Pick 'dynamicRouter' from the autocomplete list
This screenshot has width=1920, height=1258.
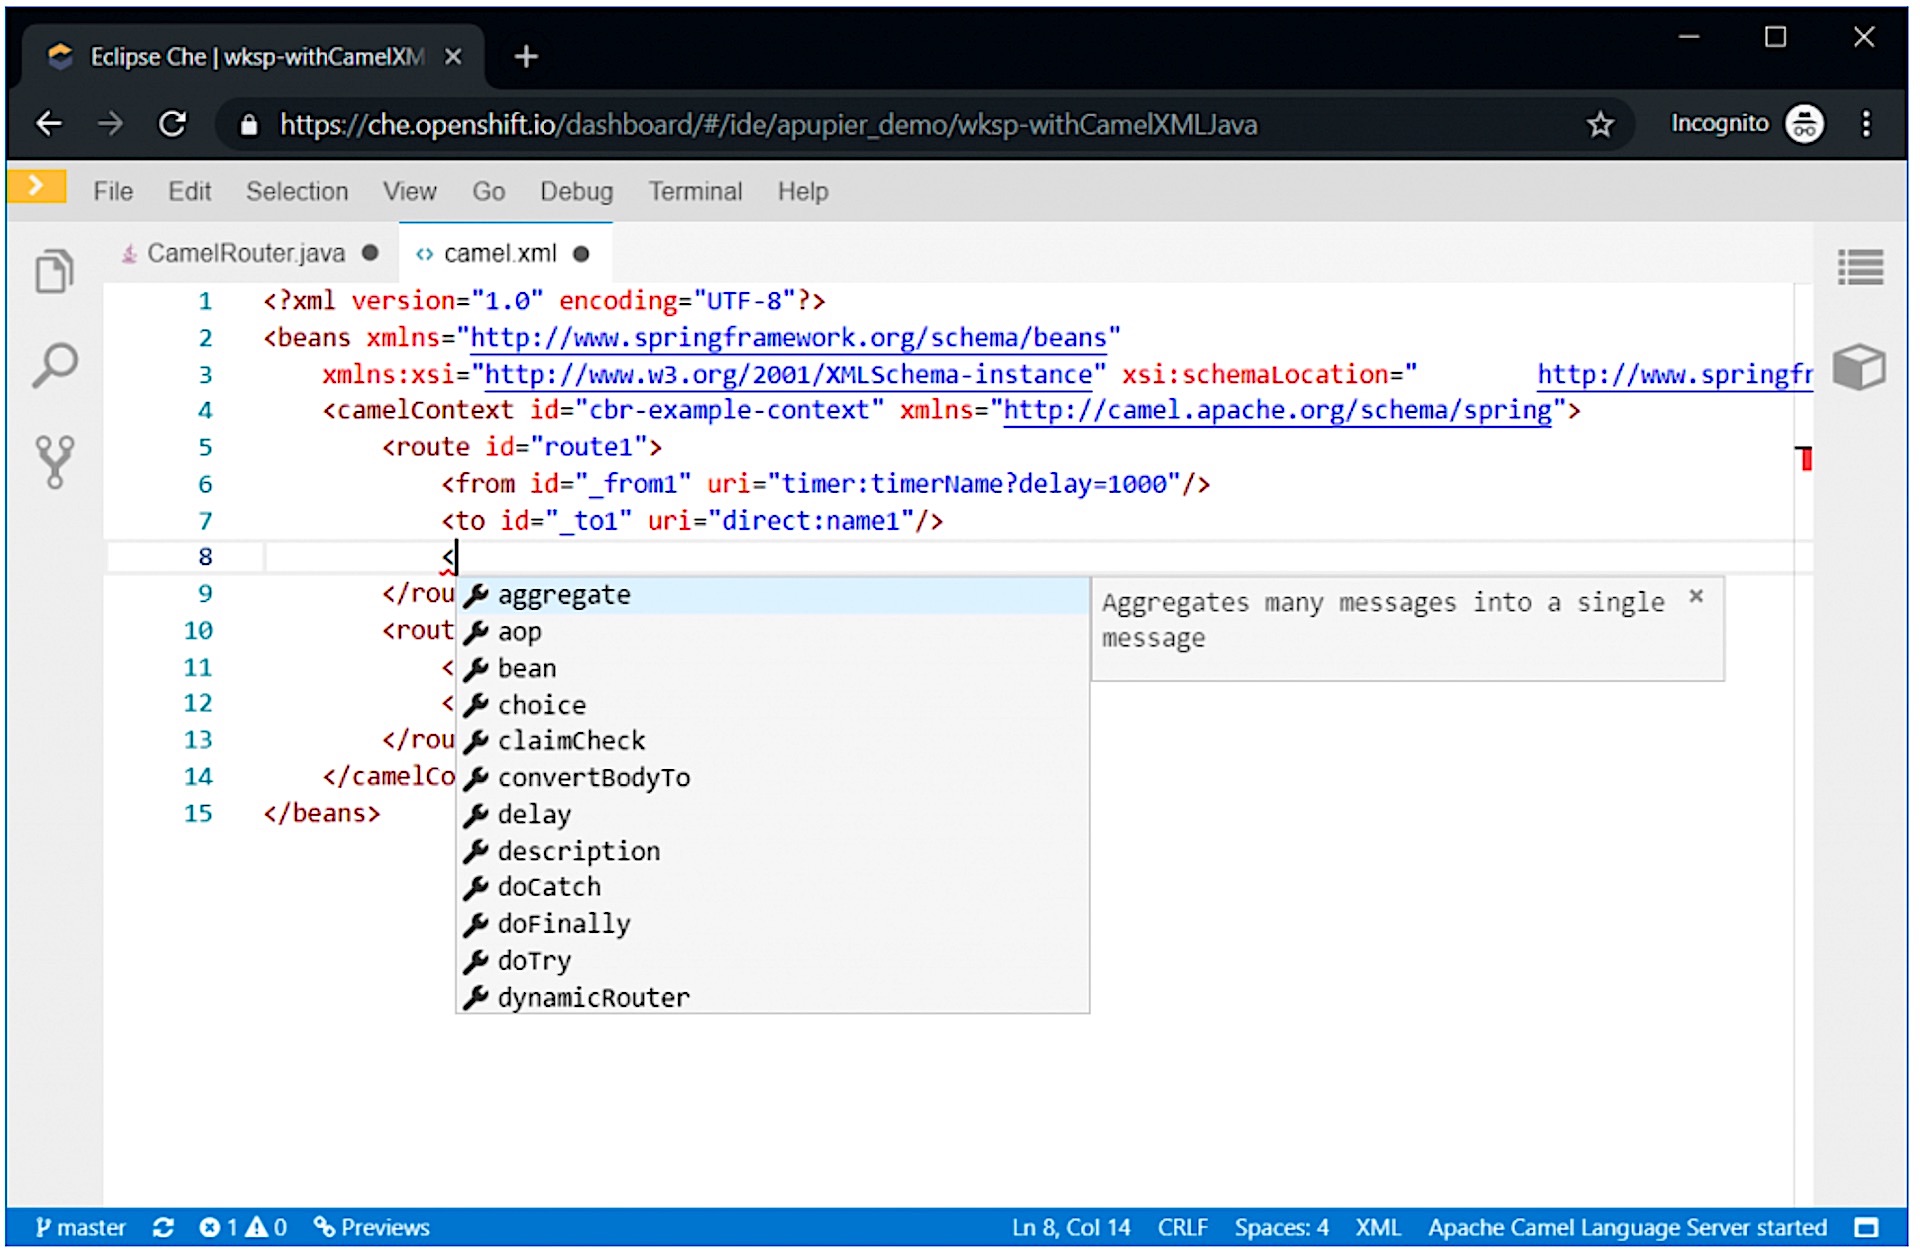point(593,998)
